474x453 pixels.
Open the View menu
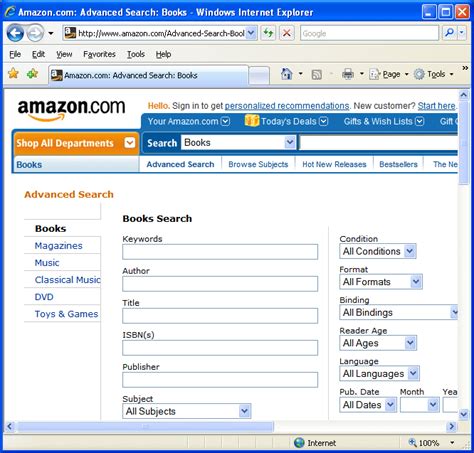tap(64, 54)
